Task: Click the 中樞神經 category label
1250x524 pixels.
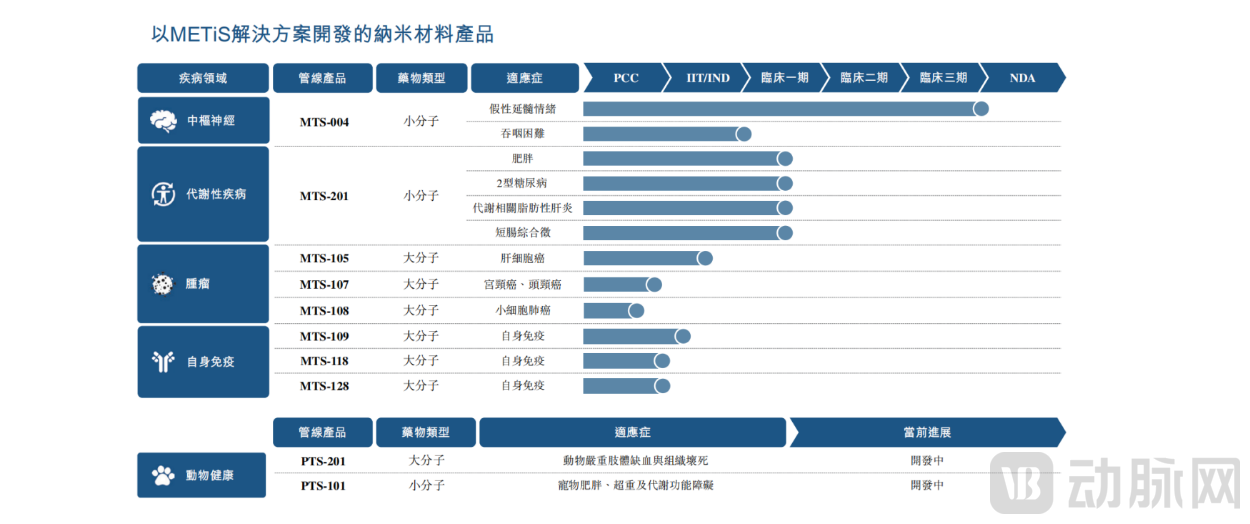Action: pos(211,121)
